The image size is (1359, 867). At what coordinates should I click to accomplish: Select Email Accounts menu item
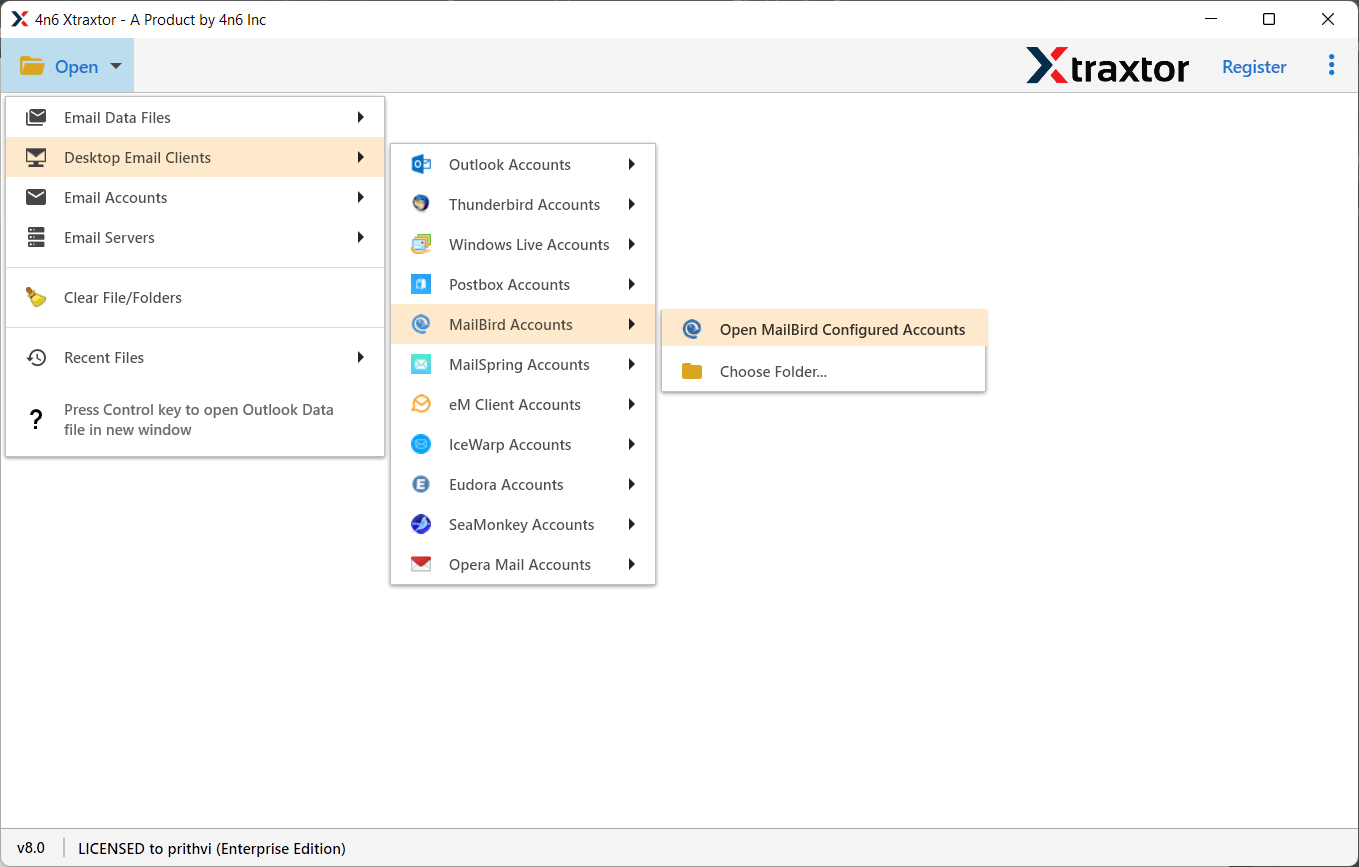116,198
